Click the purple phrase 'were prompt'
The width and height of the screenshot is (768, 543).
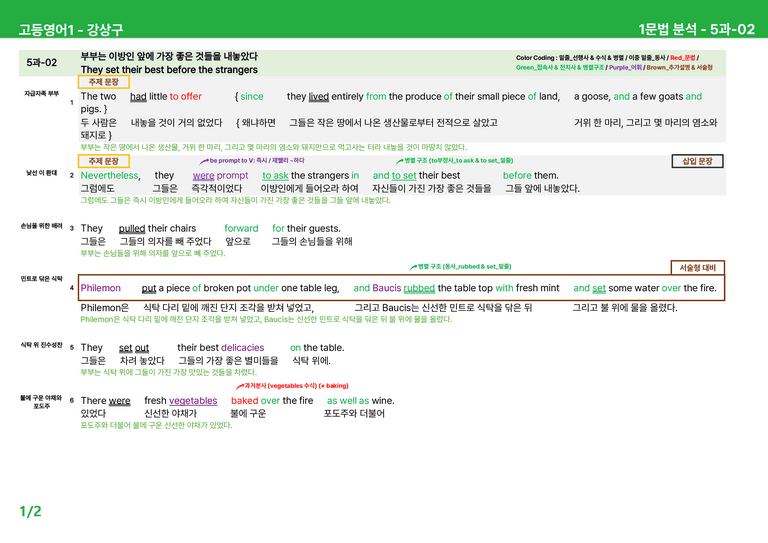coord(220,175)
